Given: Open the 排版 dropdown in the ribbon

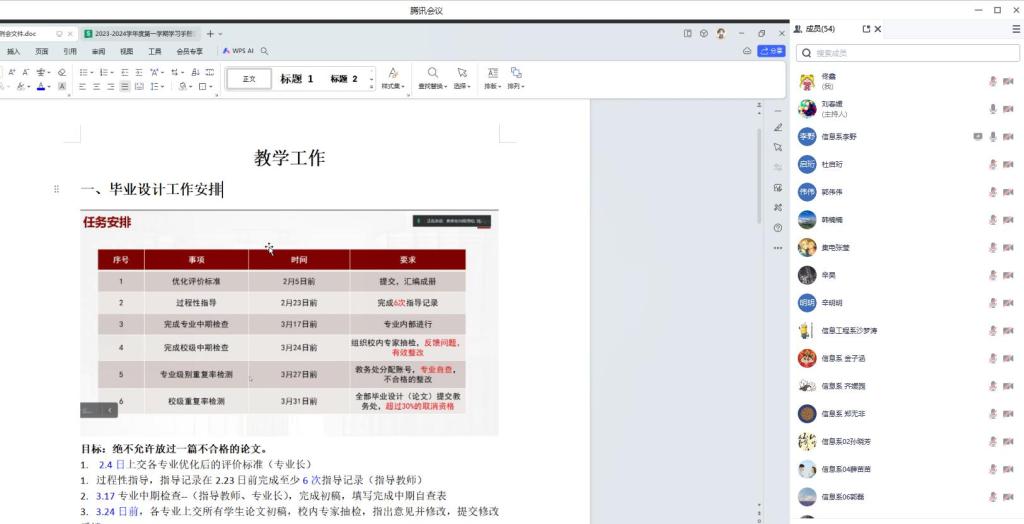Looking at the screenshot, I should click(x=492, y=86).
